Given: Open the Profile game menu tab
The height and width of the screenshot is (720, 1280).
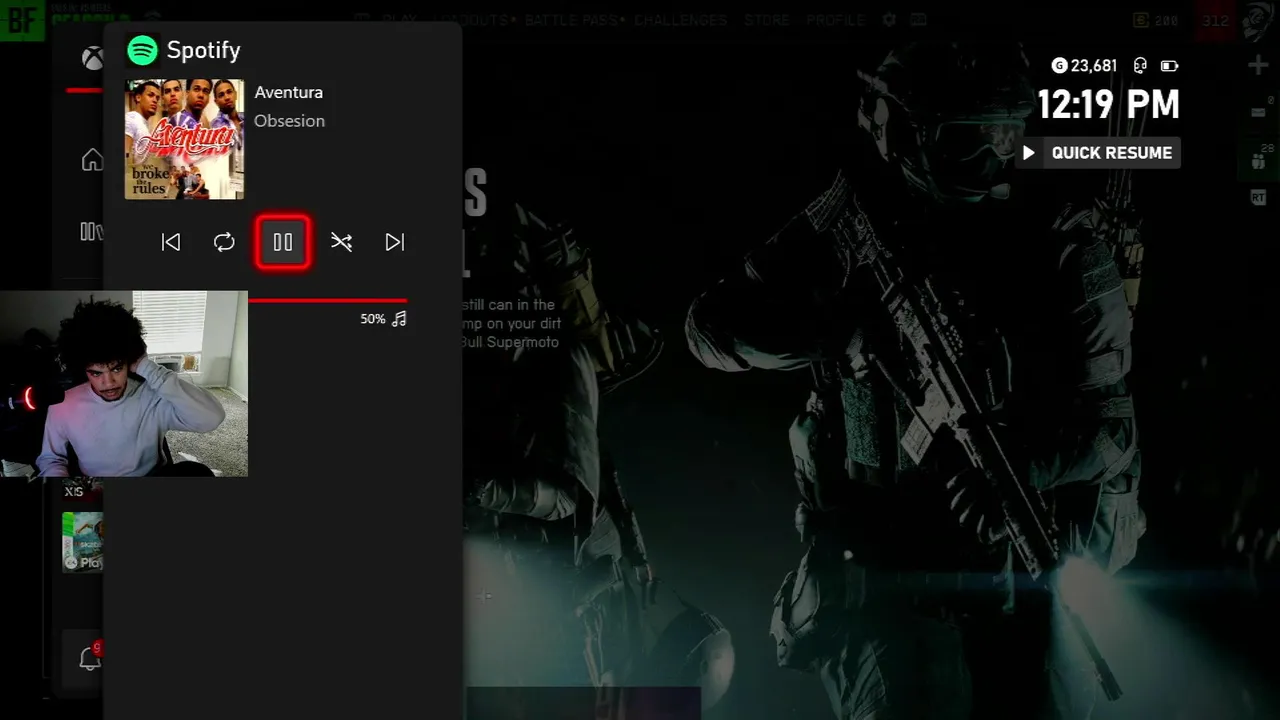Looking at the screenshot, I should click(x=836, y=20).
